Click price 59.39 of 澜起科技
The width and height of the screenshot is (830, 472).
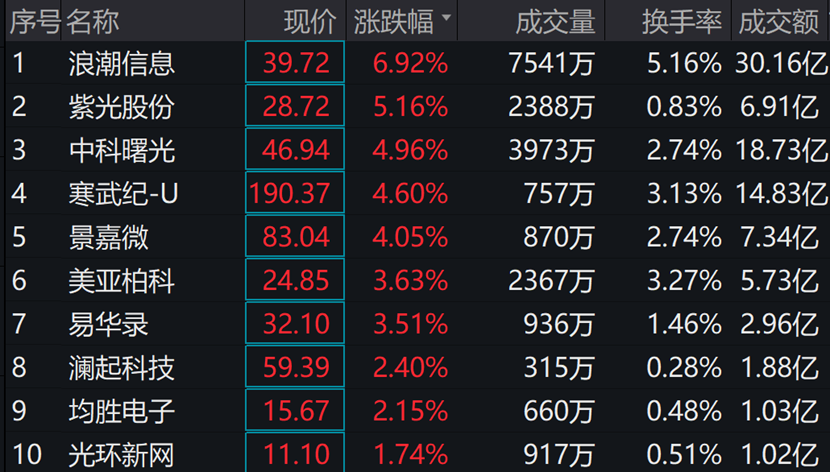click(296, 367)
